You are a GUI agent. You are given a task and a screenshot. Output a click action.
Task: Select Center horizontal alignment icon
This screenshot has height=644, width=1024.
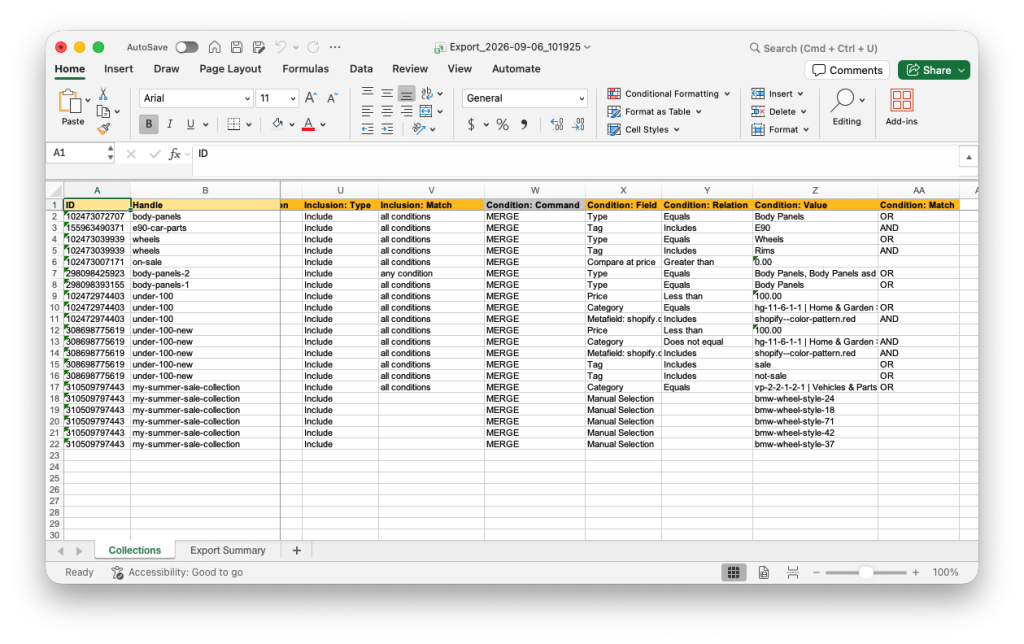tap(387, 111)
